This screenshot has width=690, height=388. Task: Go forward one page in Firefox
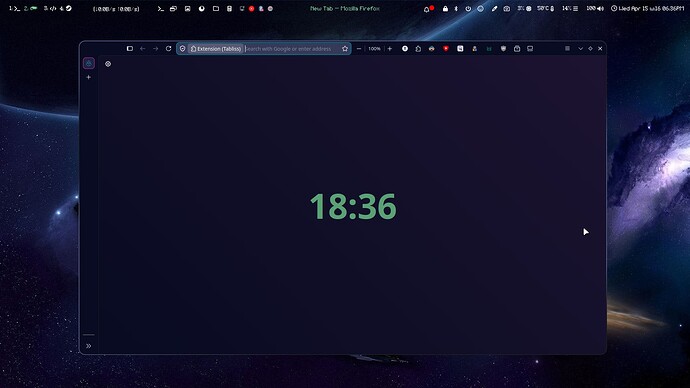click(155, 48)
